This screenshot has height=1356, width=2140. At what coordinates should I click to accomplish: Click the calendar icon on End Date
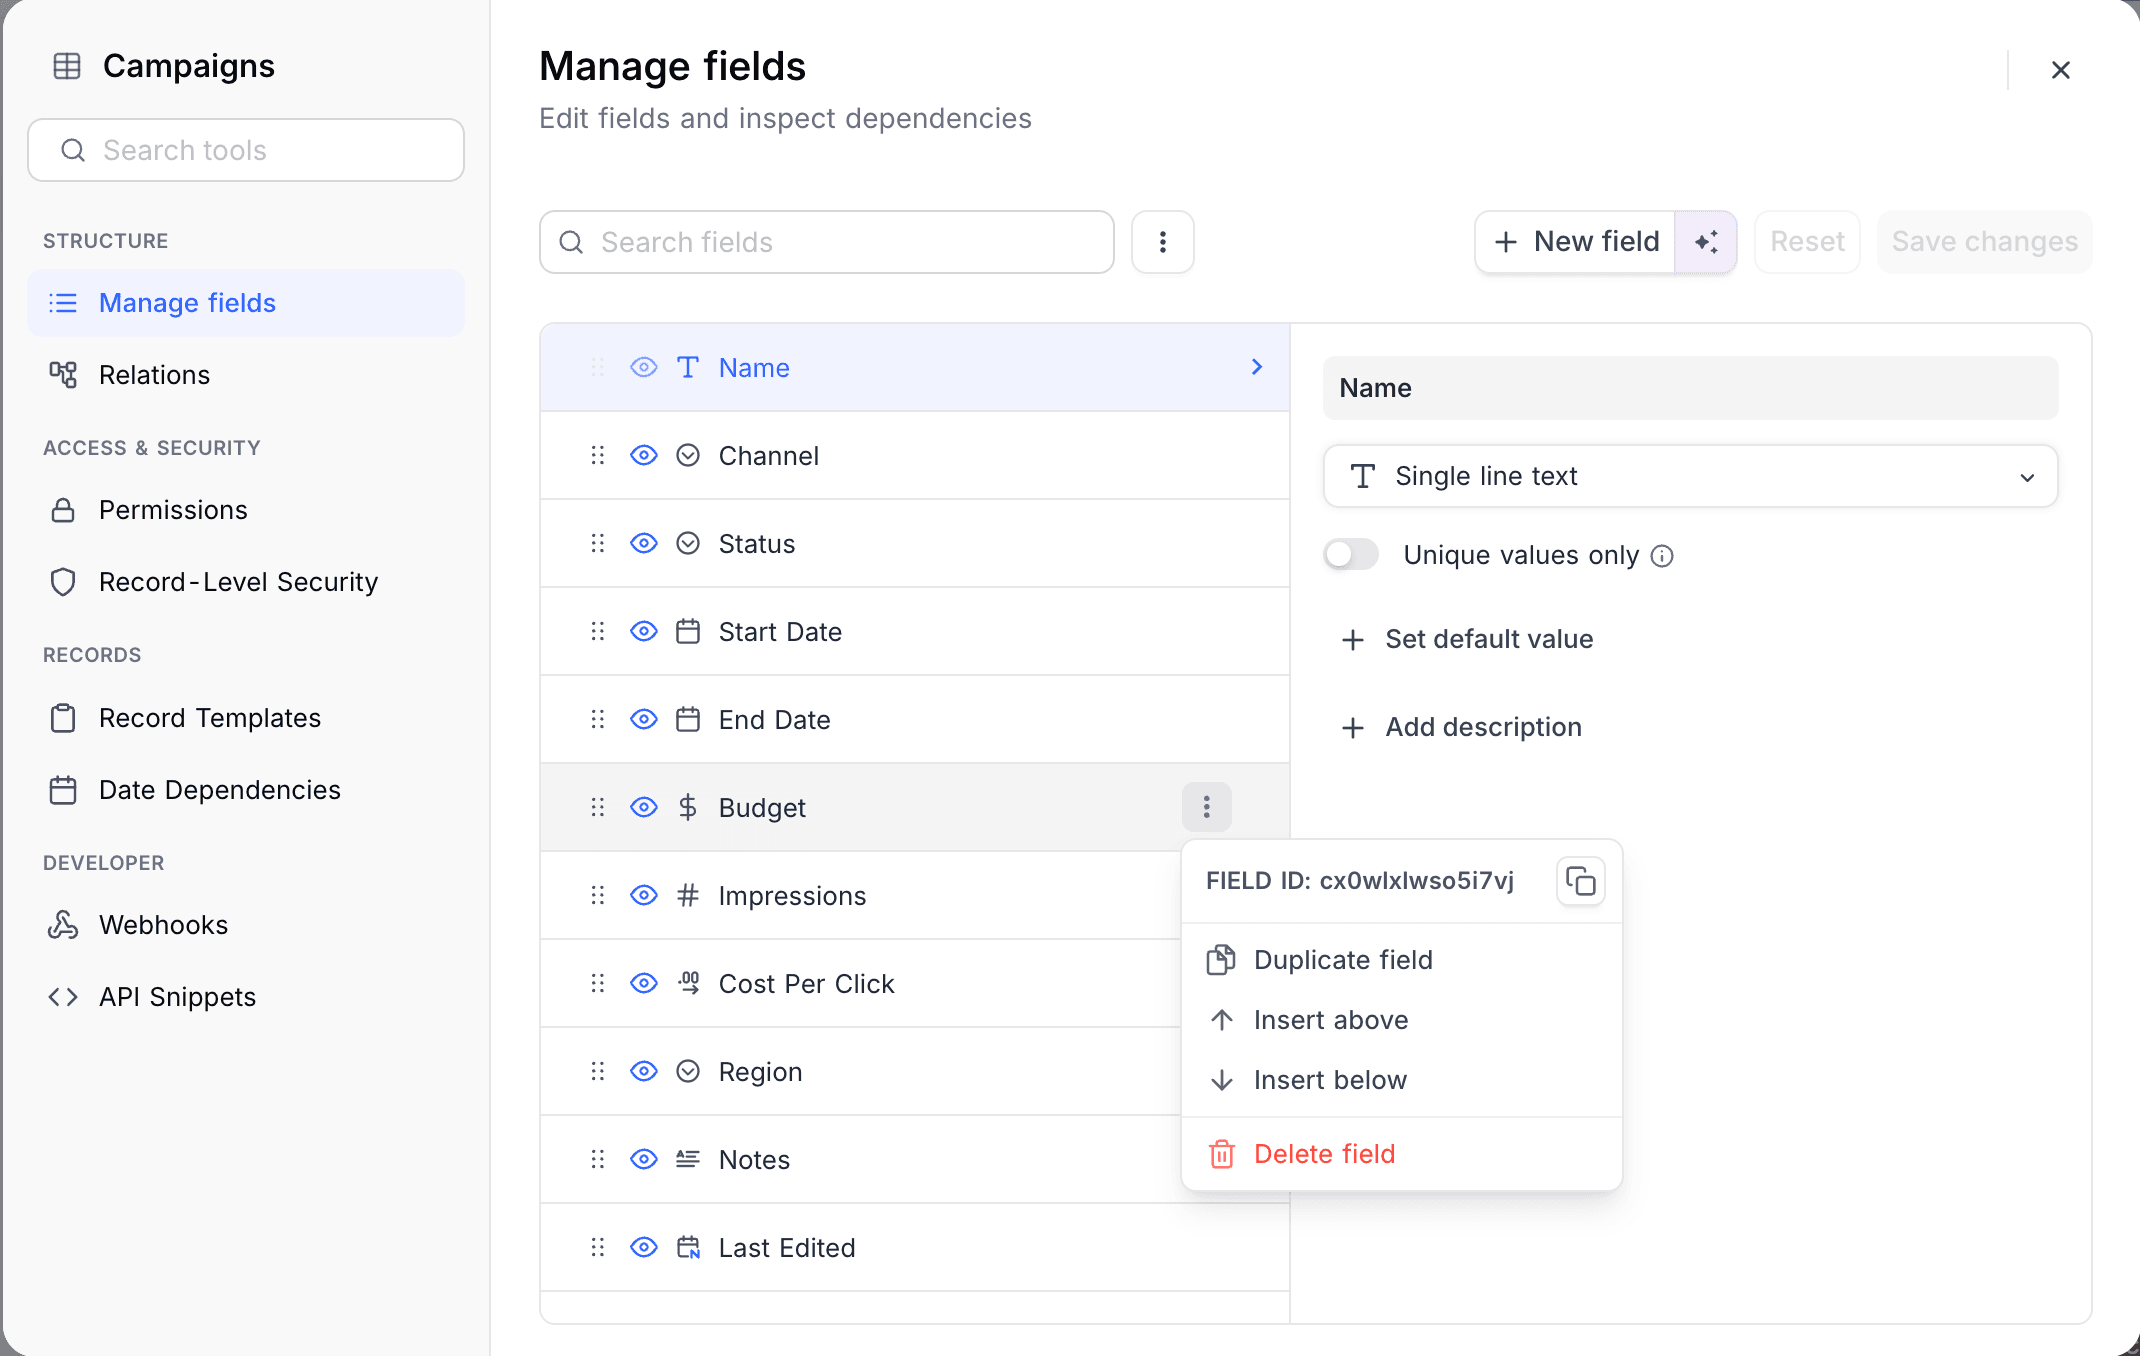688,719
